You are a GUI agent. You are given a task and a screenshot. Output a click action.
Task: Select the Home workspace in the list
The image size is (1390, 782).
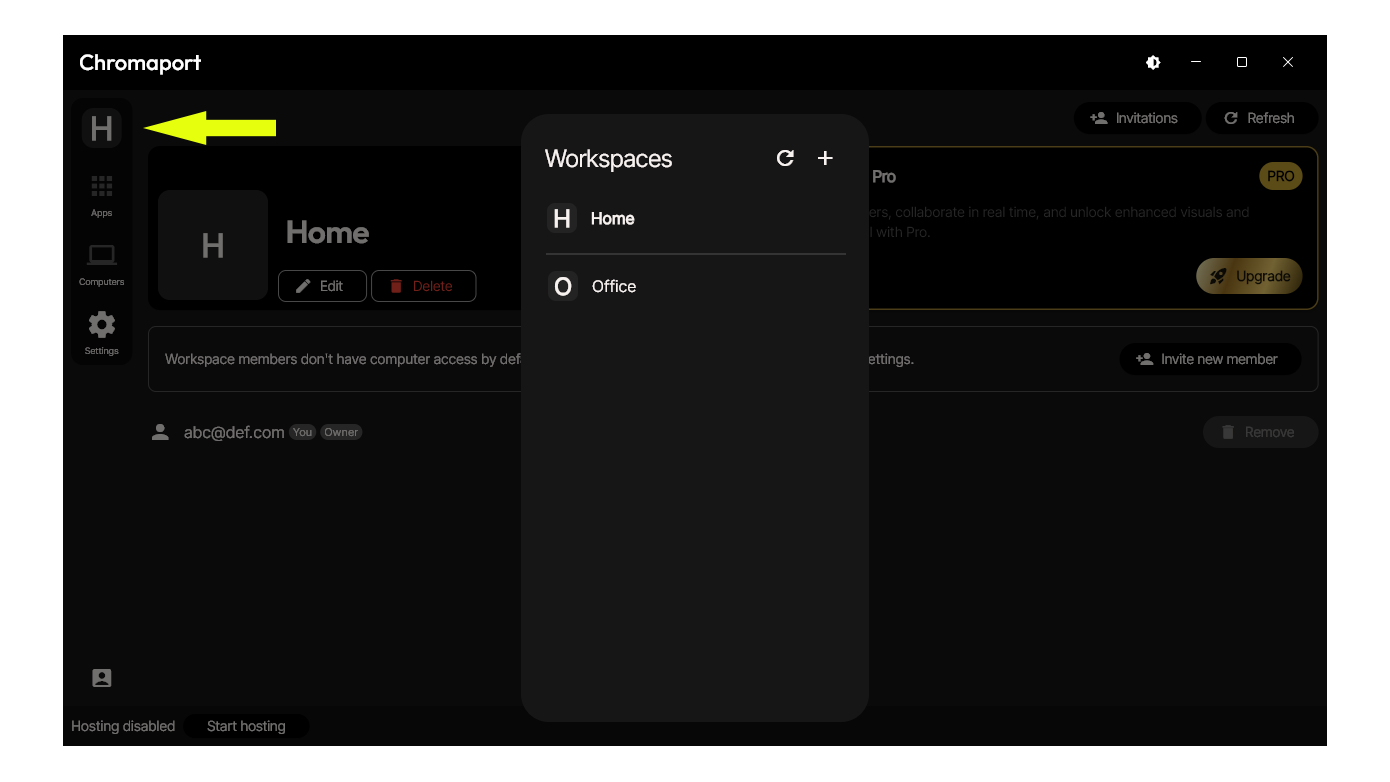(612, 219)
